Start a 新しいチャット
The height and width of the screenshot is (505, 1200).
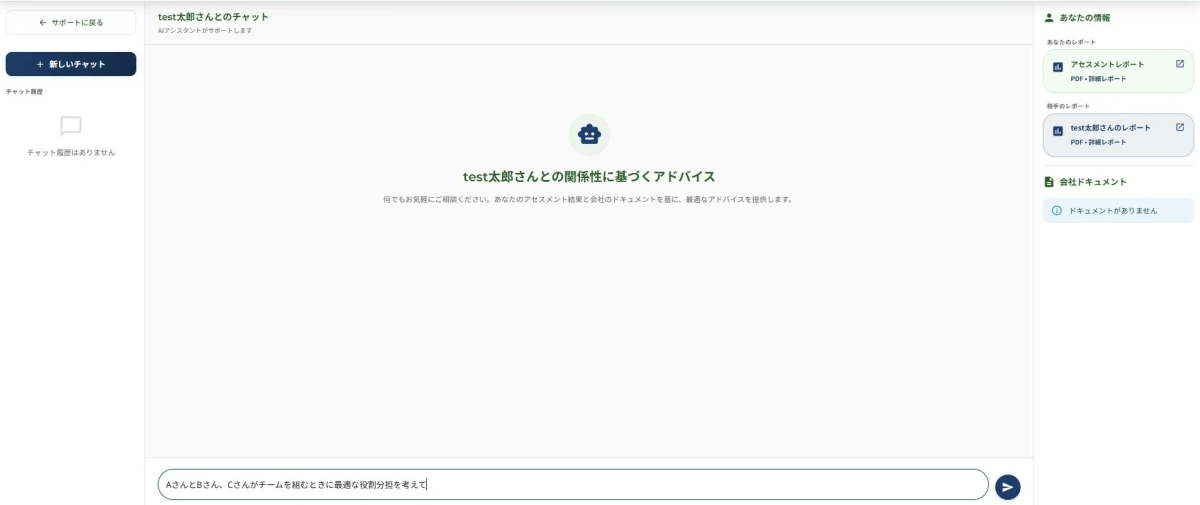point(71,64)
